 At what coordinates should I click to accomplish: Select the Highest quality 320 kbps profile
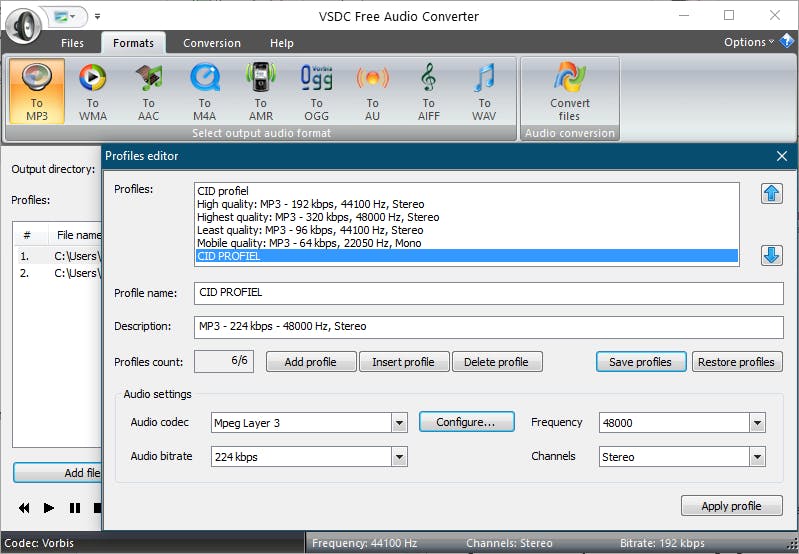point(467,217)
